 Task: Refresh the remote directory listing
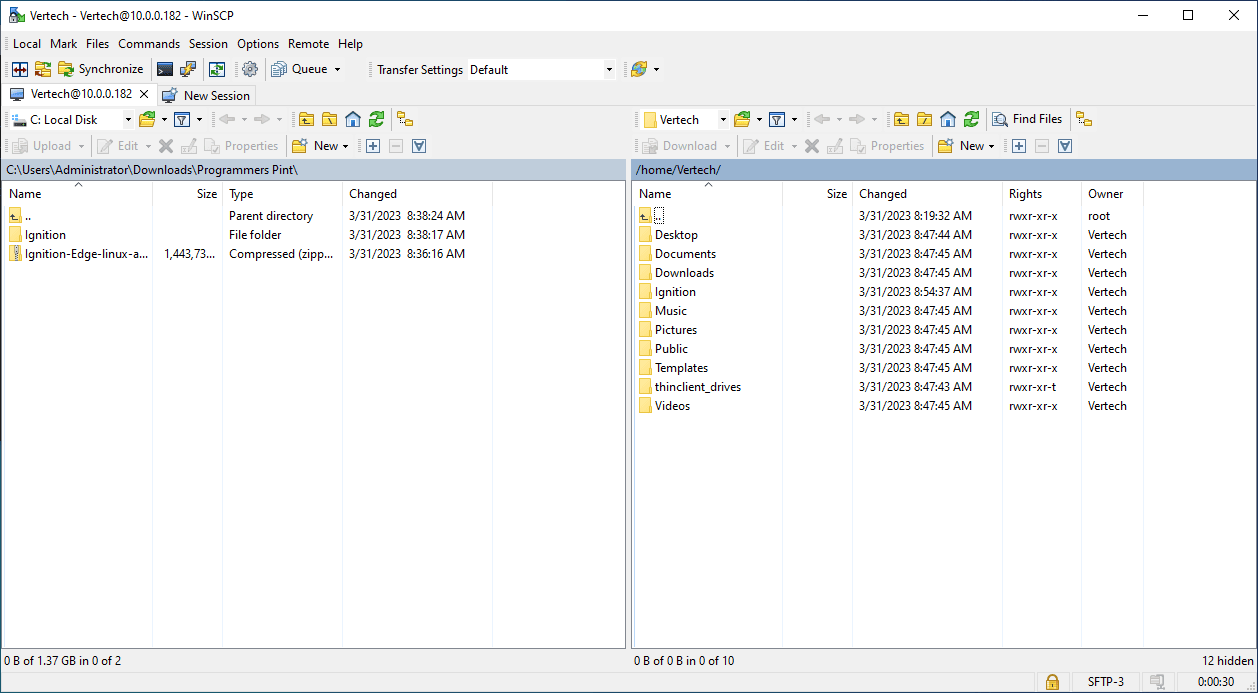[971, 119]
